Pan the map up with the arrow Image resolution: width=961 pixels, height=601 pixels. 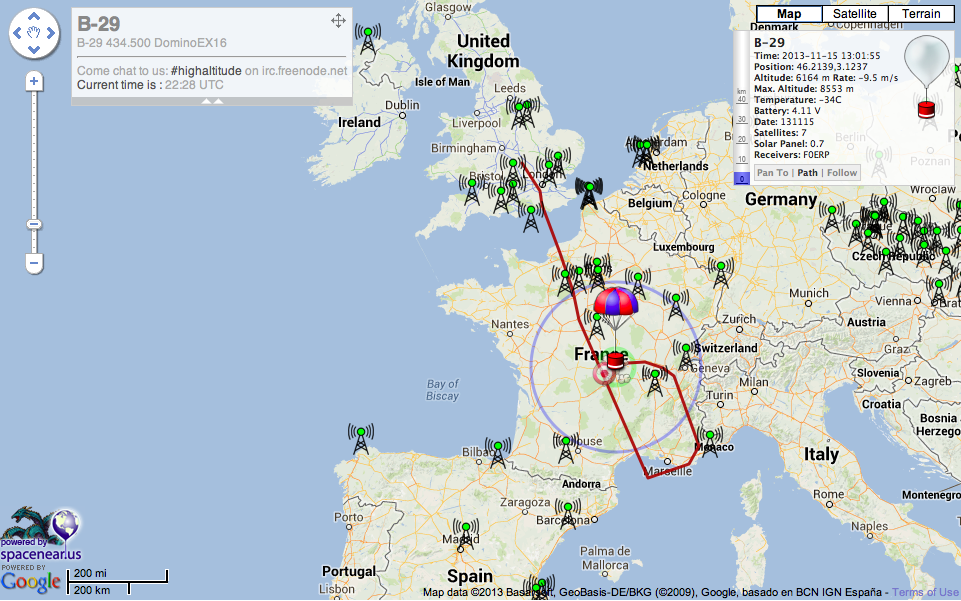coord(34,17)
